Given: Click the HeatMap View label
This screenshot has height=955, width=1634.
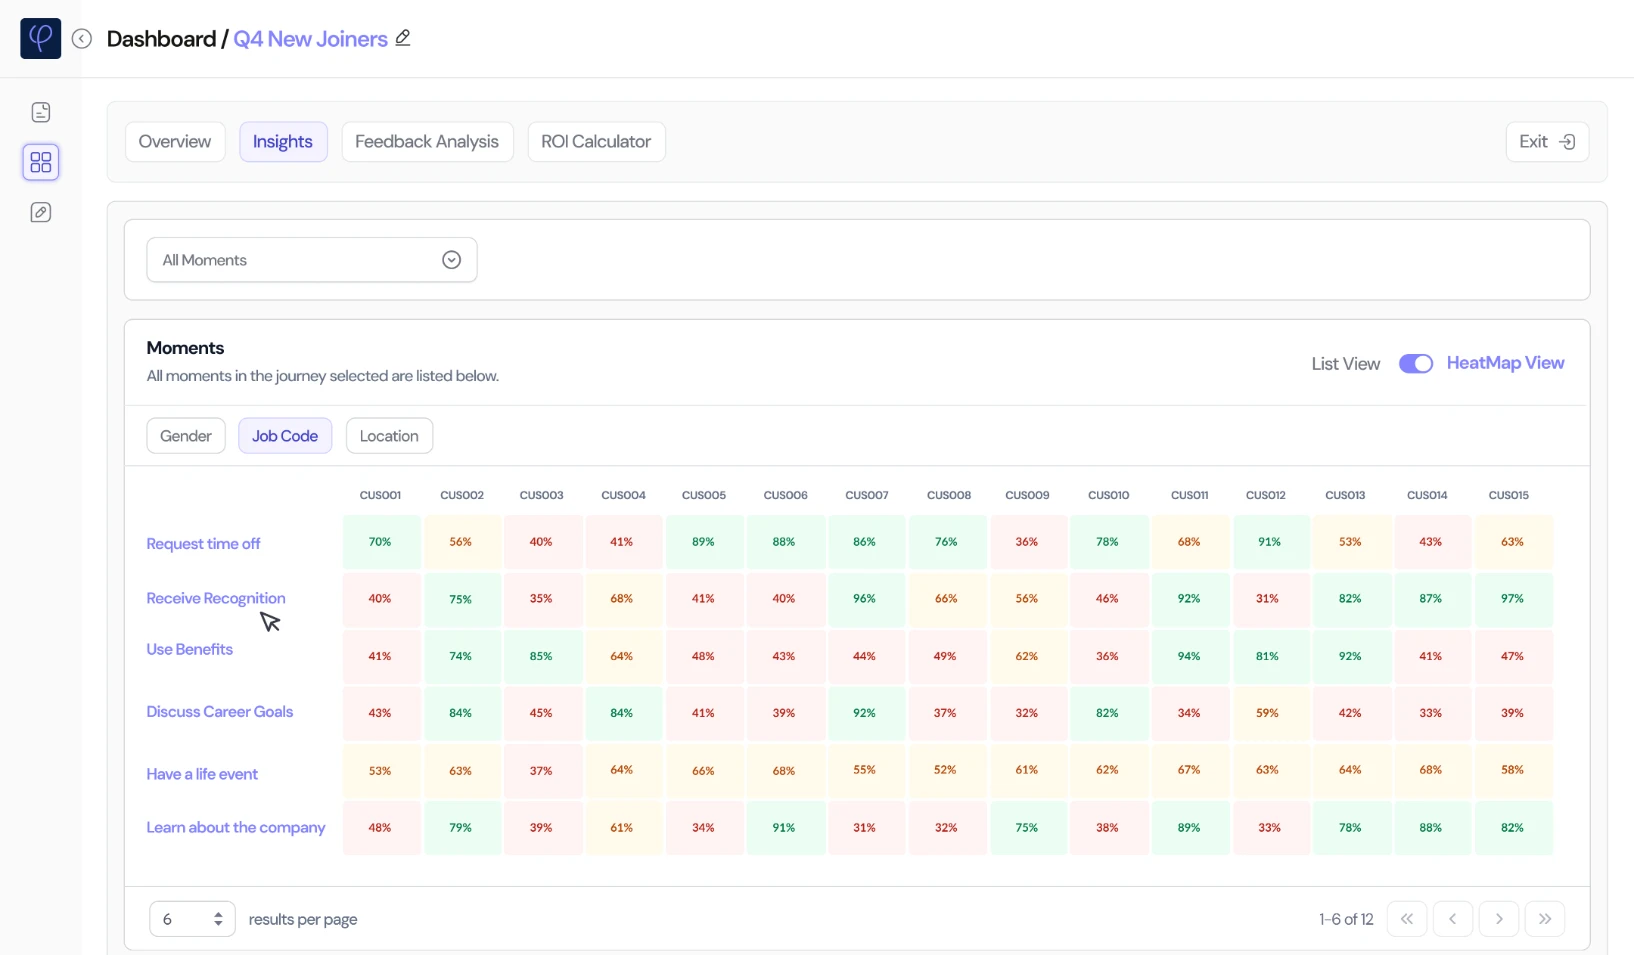Looking at the screenshot, I should click(x=1505, y=363).
